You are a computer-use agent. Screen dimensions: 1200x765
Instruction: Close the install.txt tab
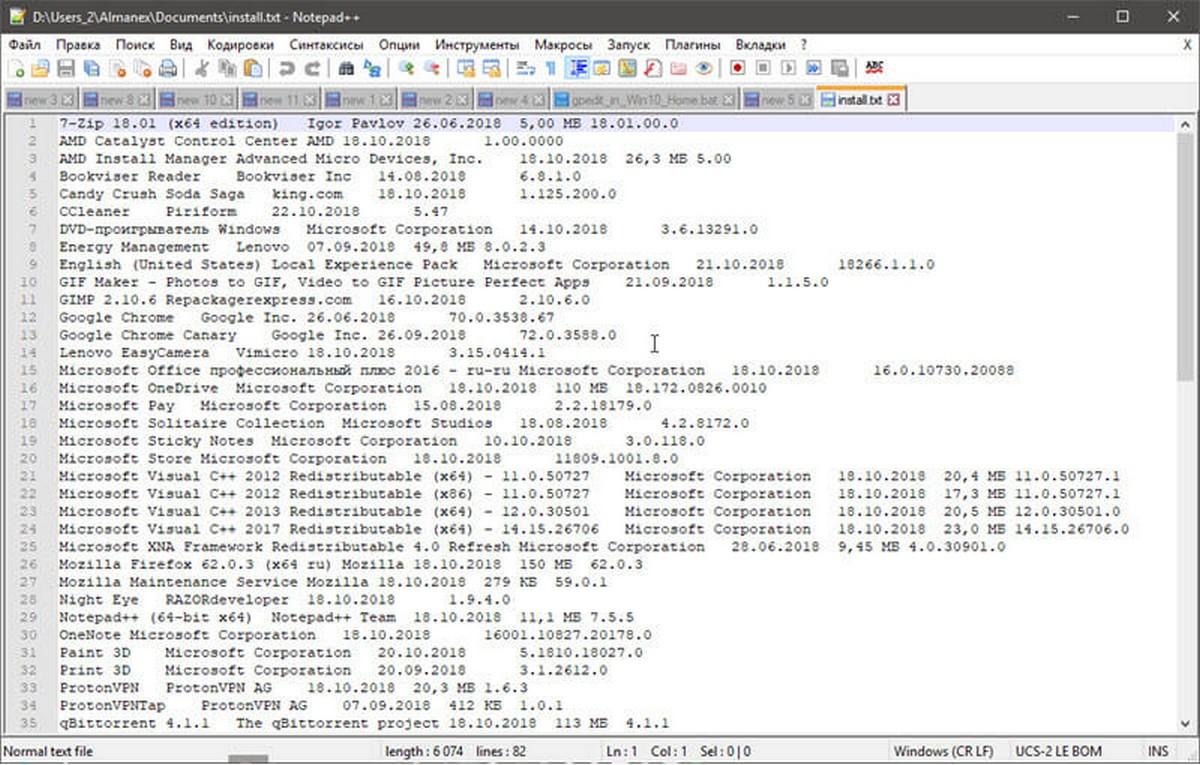click(x=893, y=100)
